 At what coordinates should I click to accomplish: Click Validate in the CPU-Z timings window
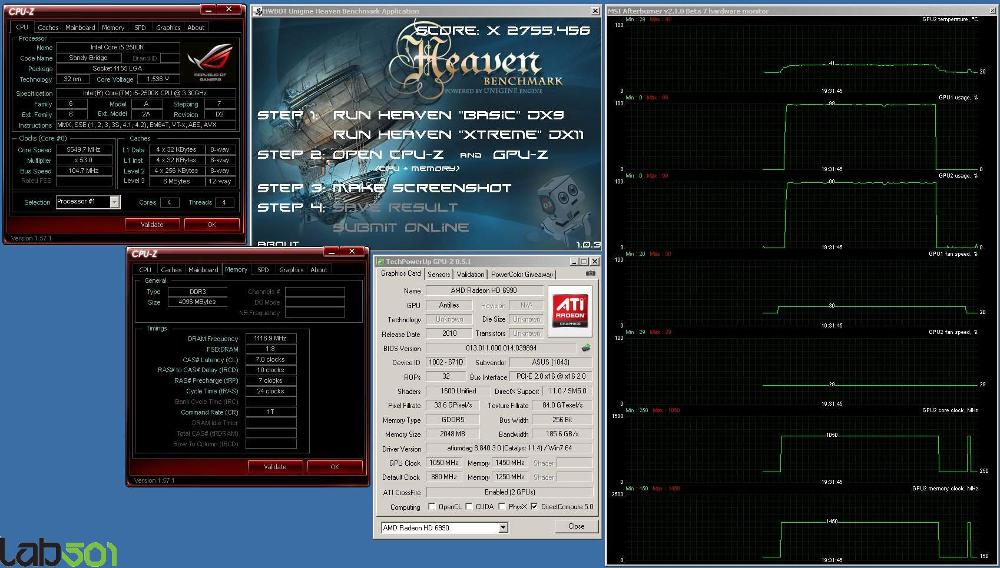coord(275,467)
